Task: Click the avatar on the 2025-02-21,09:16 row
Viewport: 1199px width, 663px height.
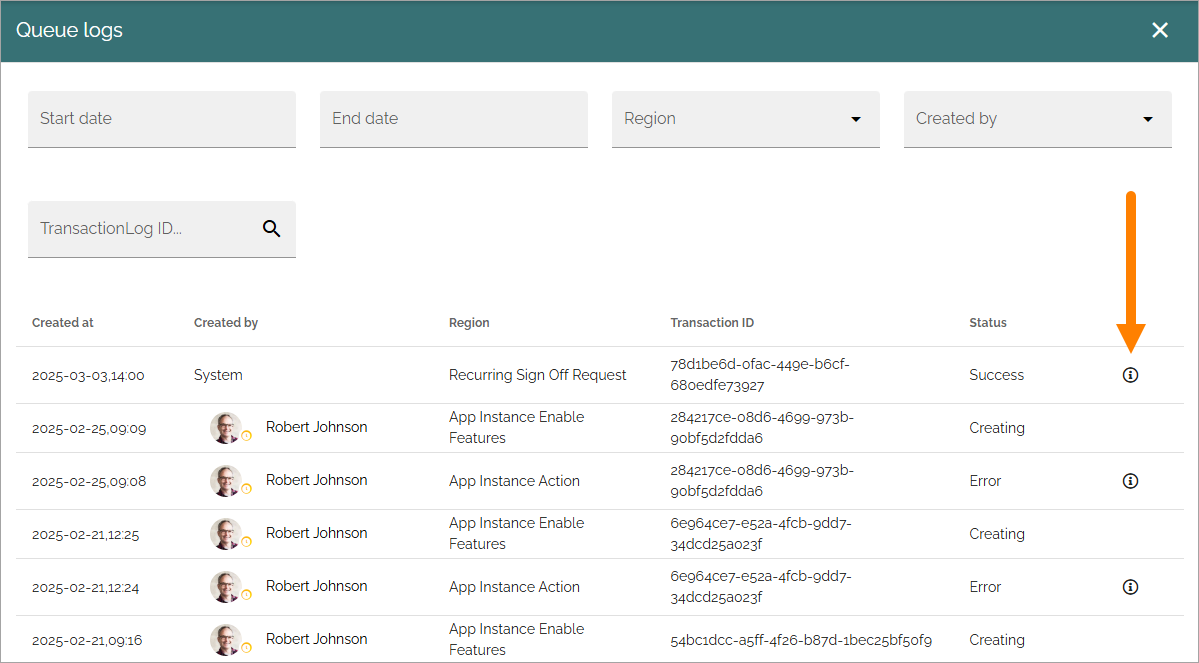Action: tap(226, 639)
